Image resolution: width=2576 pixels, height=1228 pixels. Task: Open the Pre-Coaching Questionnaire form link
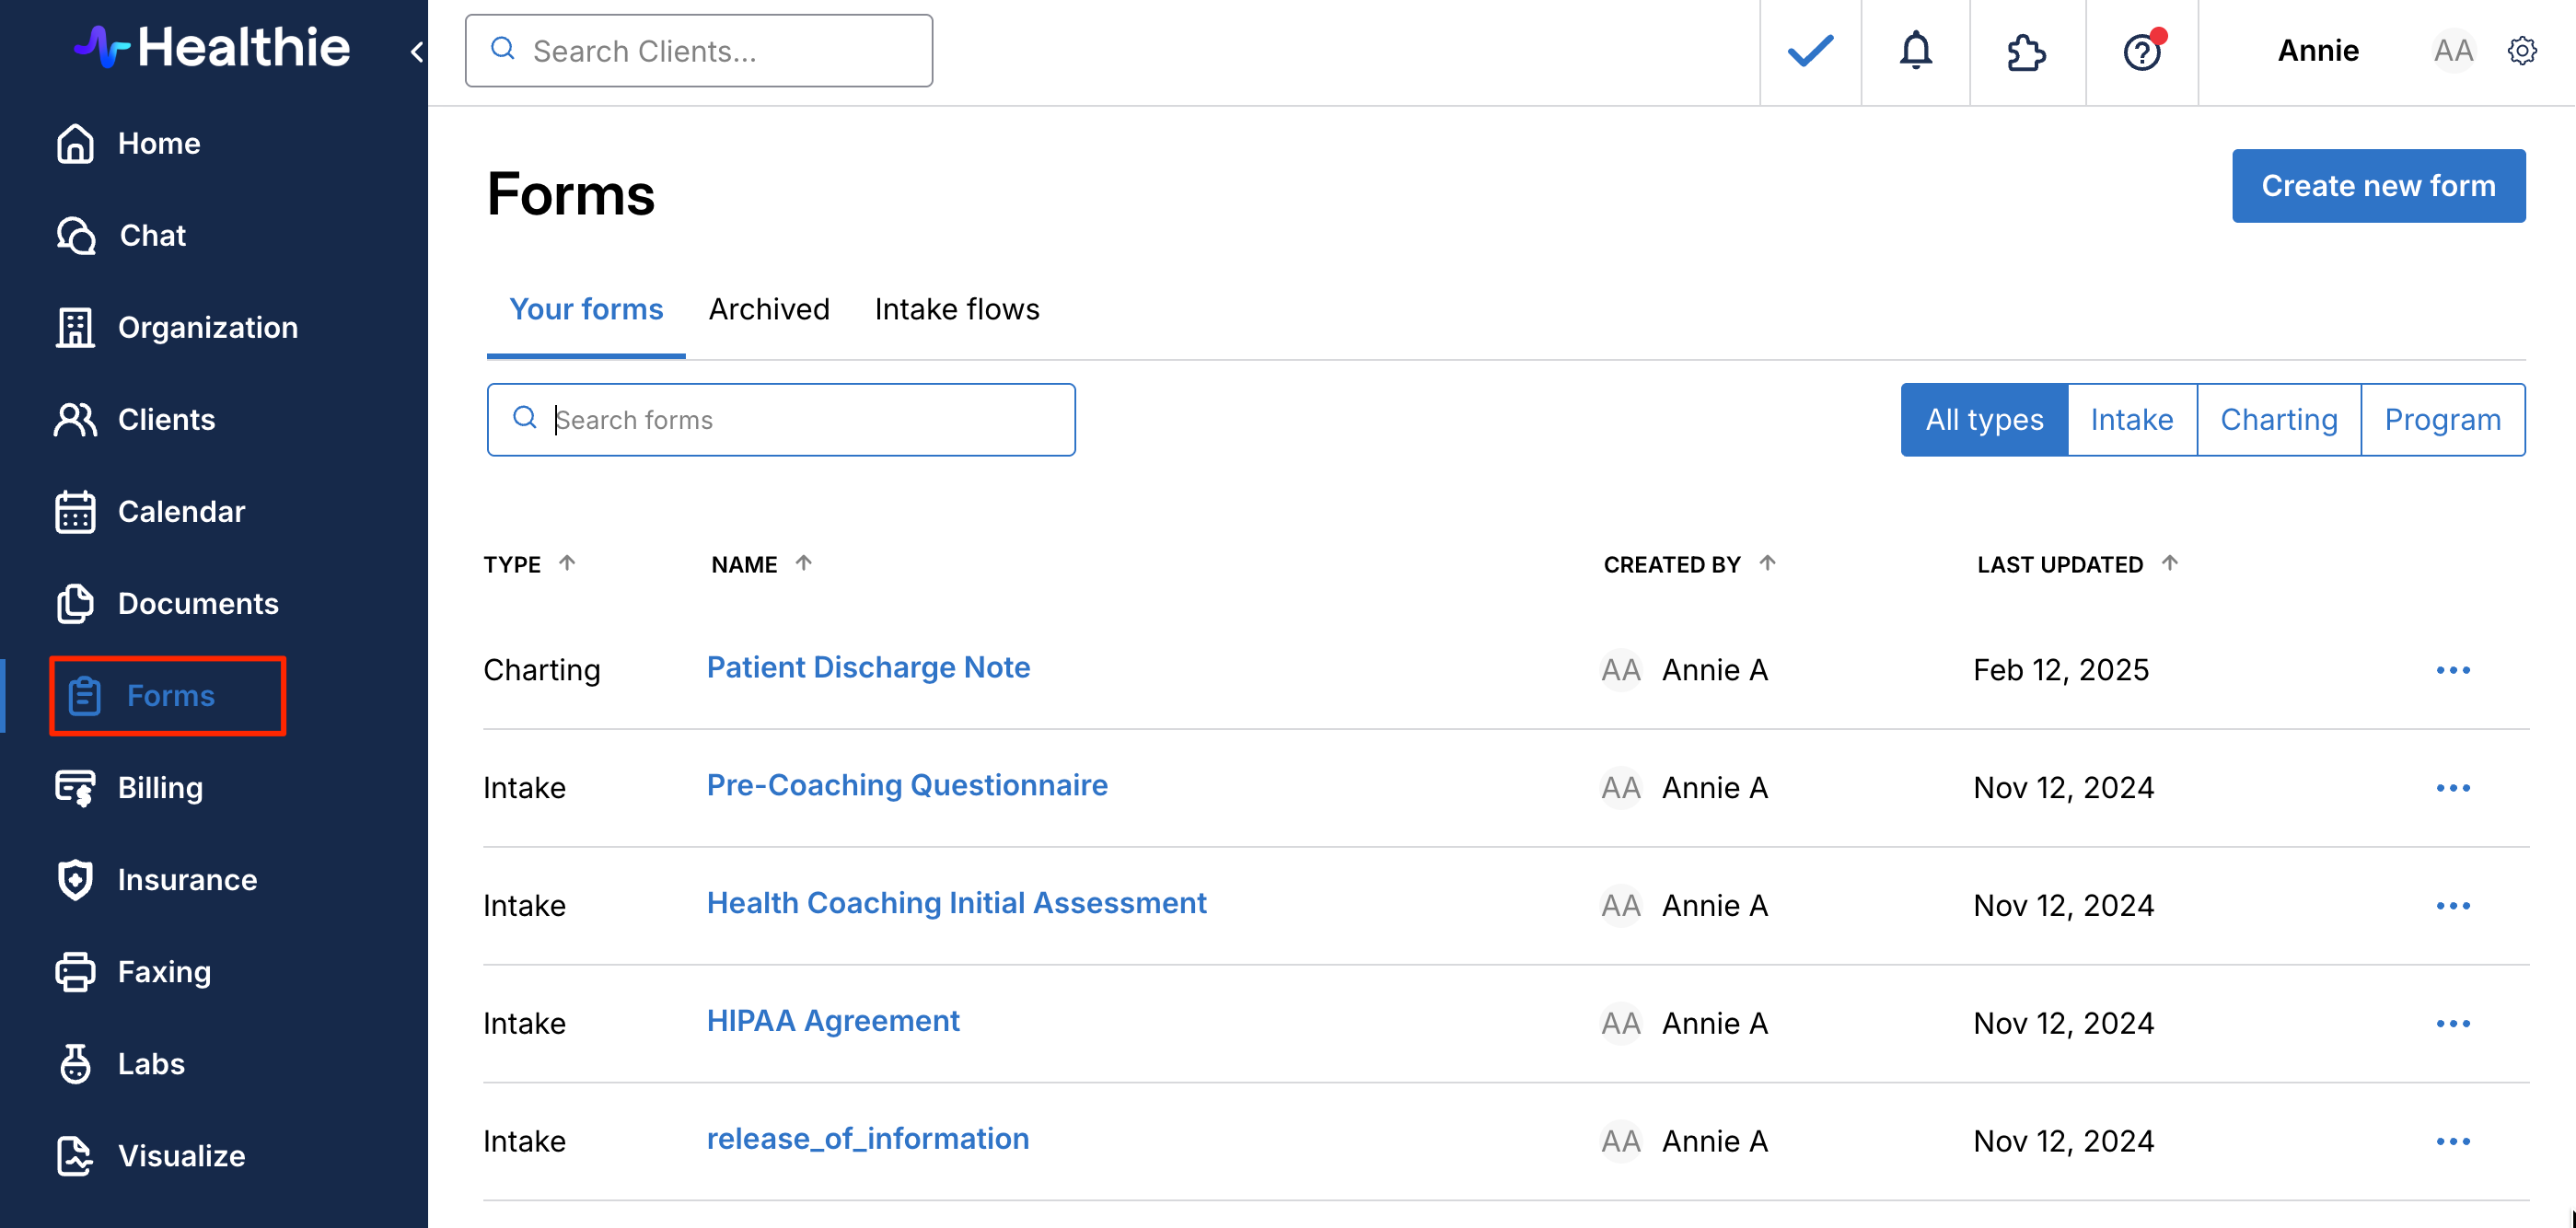pyautogui.click(x=906, y=785)
